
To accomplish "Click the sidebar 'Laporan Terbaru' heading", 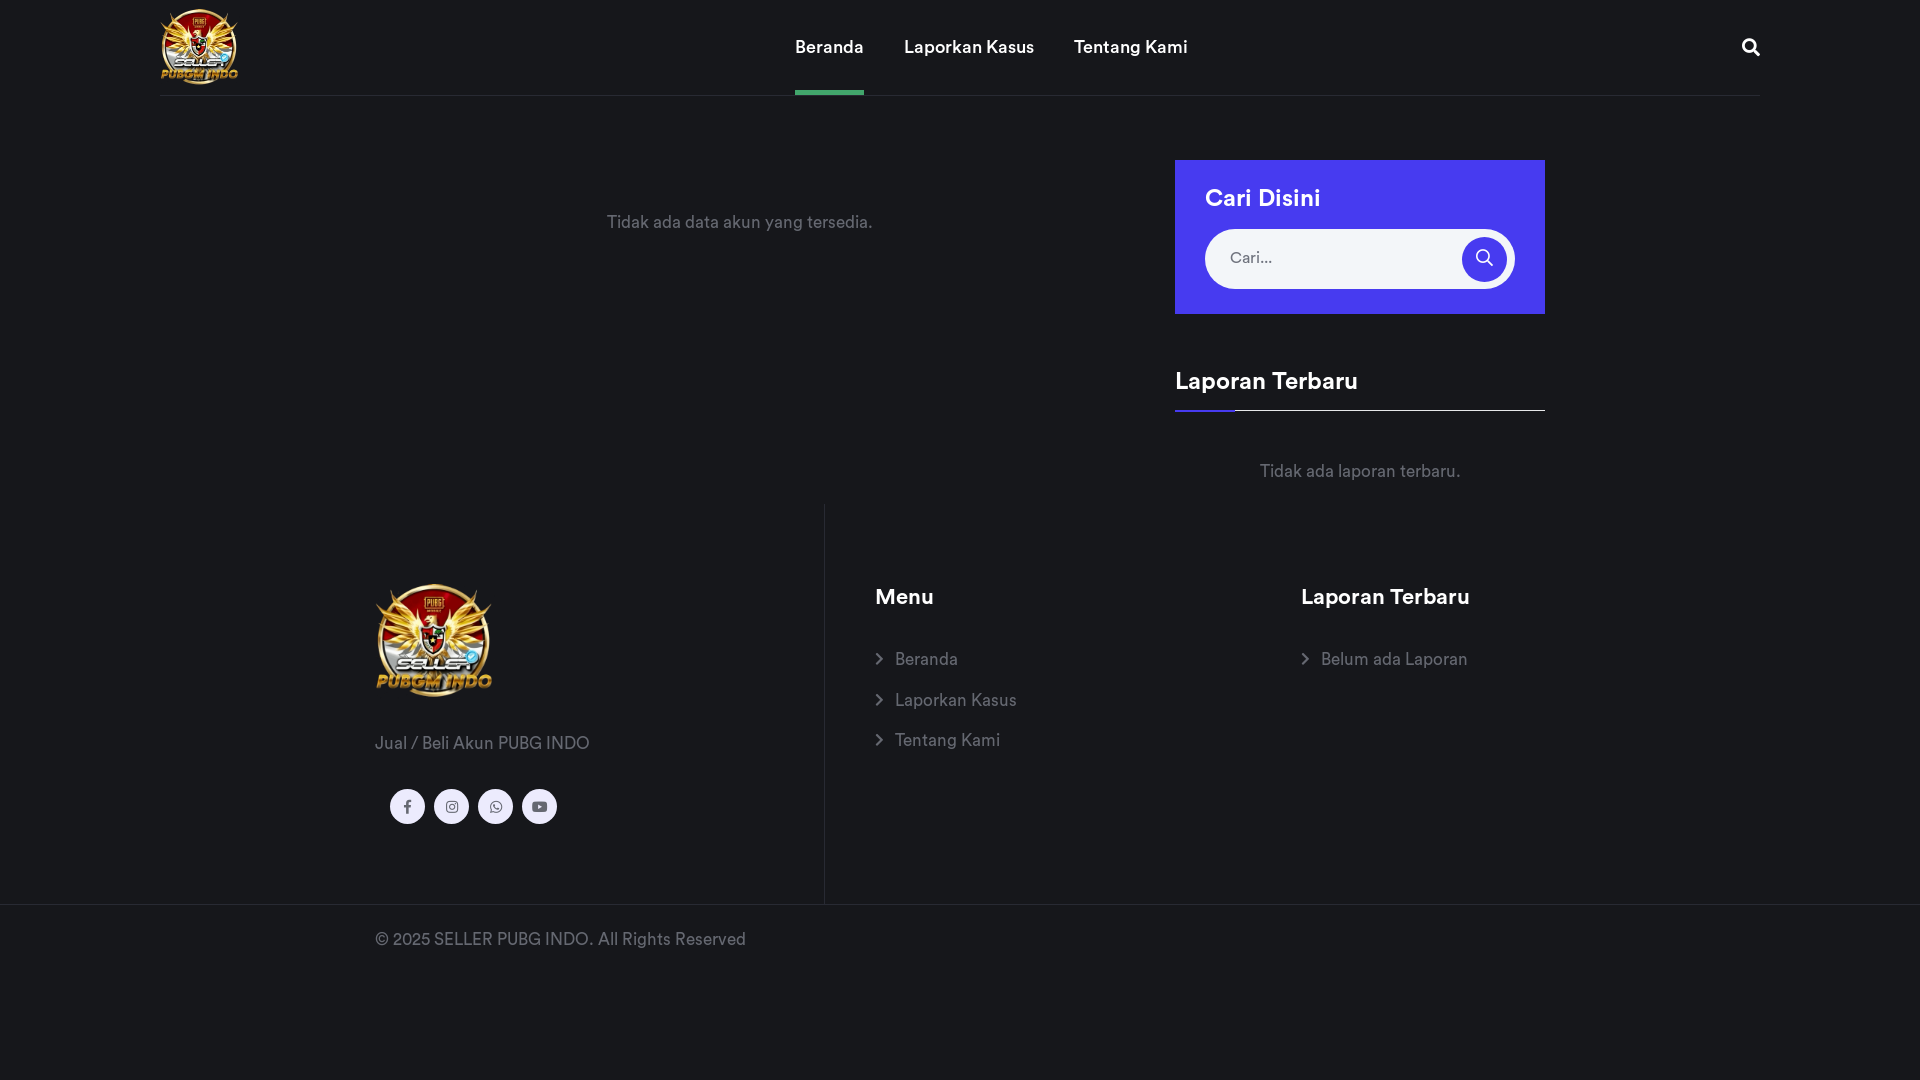I will click(1266, 381).
